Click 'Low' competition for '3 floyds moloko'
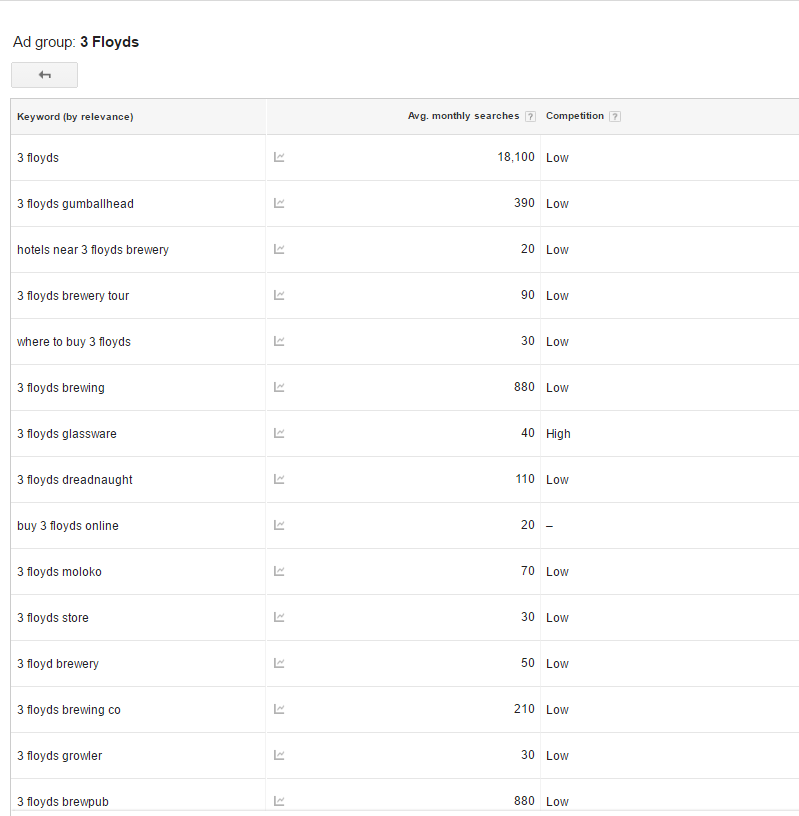 tap(557, 571)
